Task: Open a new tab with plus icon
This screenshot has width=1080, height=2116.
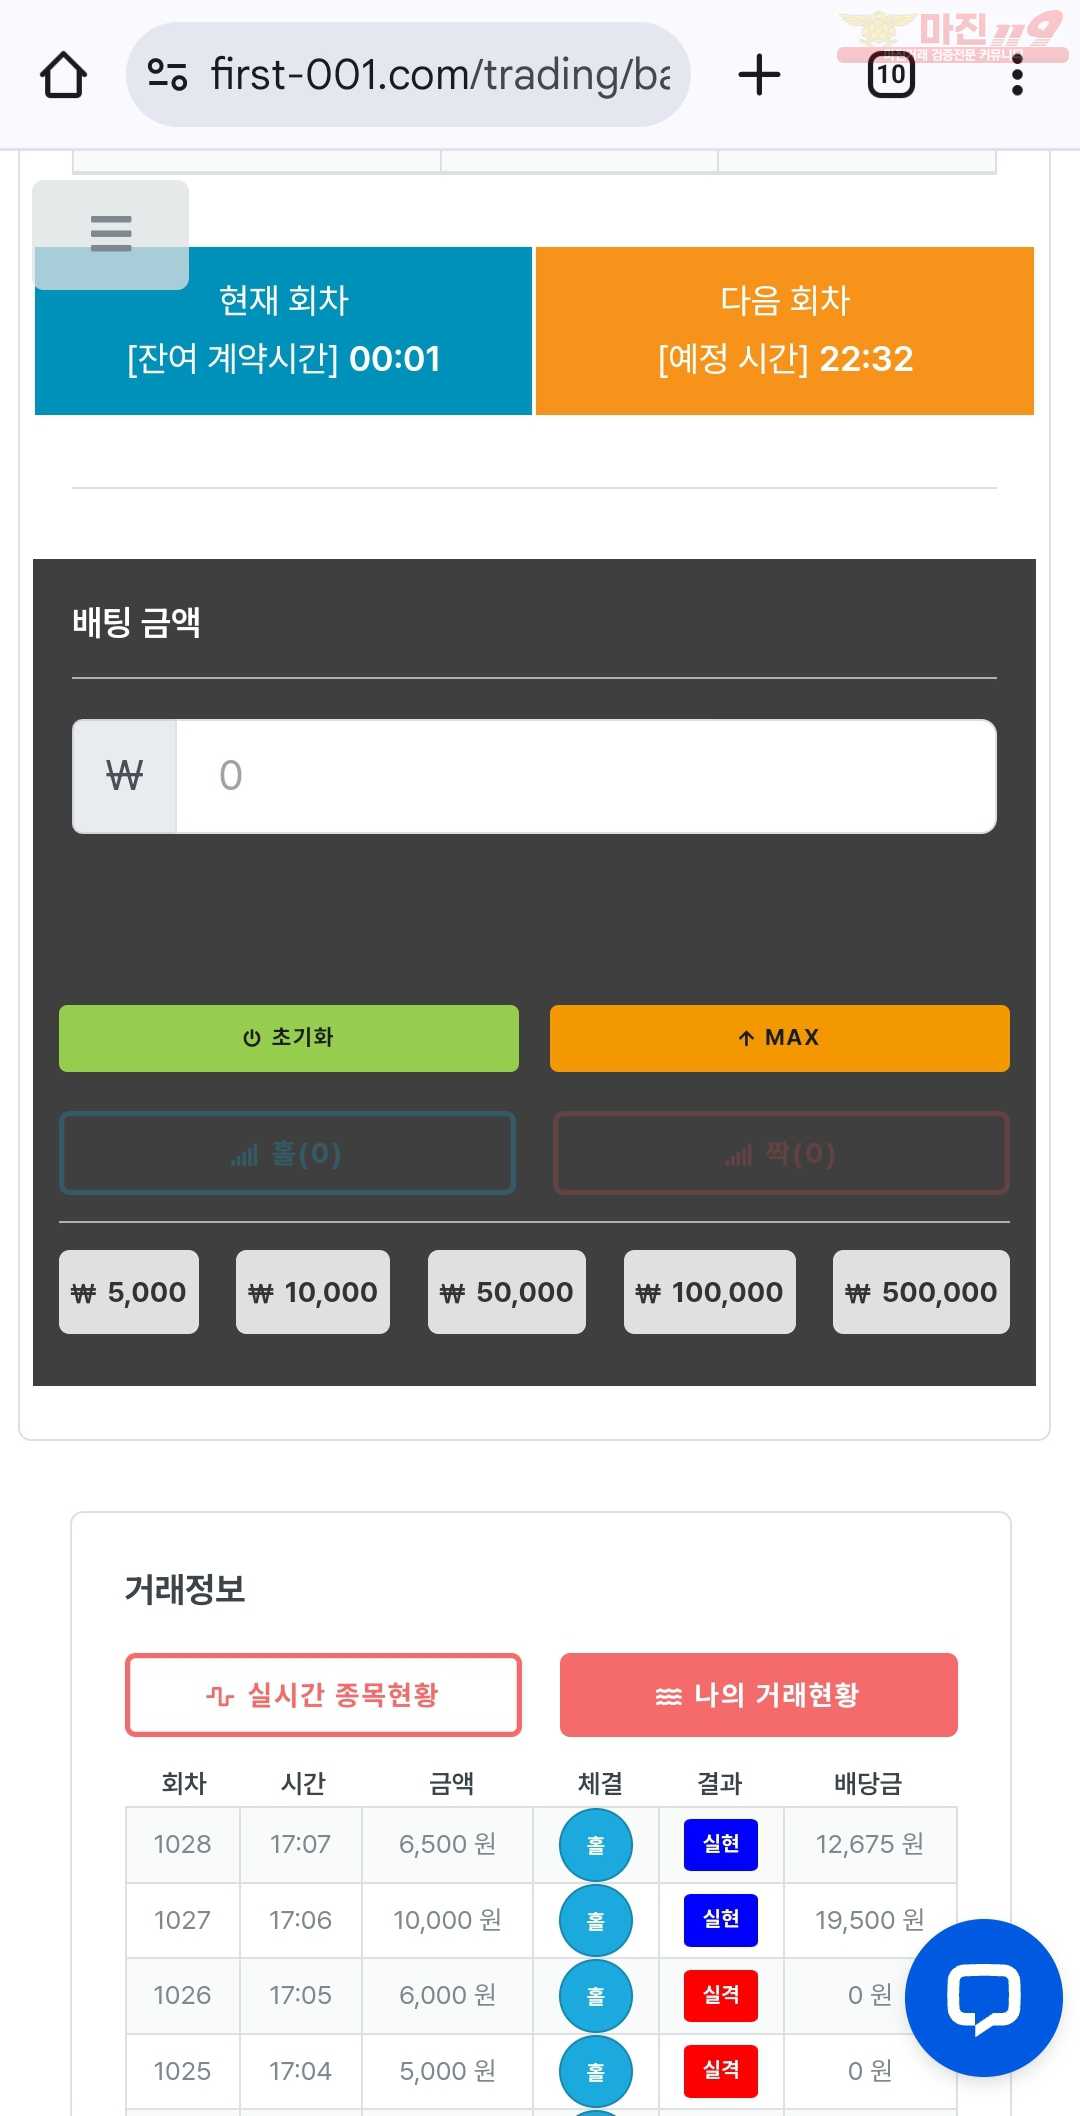Action: point(759,75)
